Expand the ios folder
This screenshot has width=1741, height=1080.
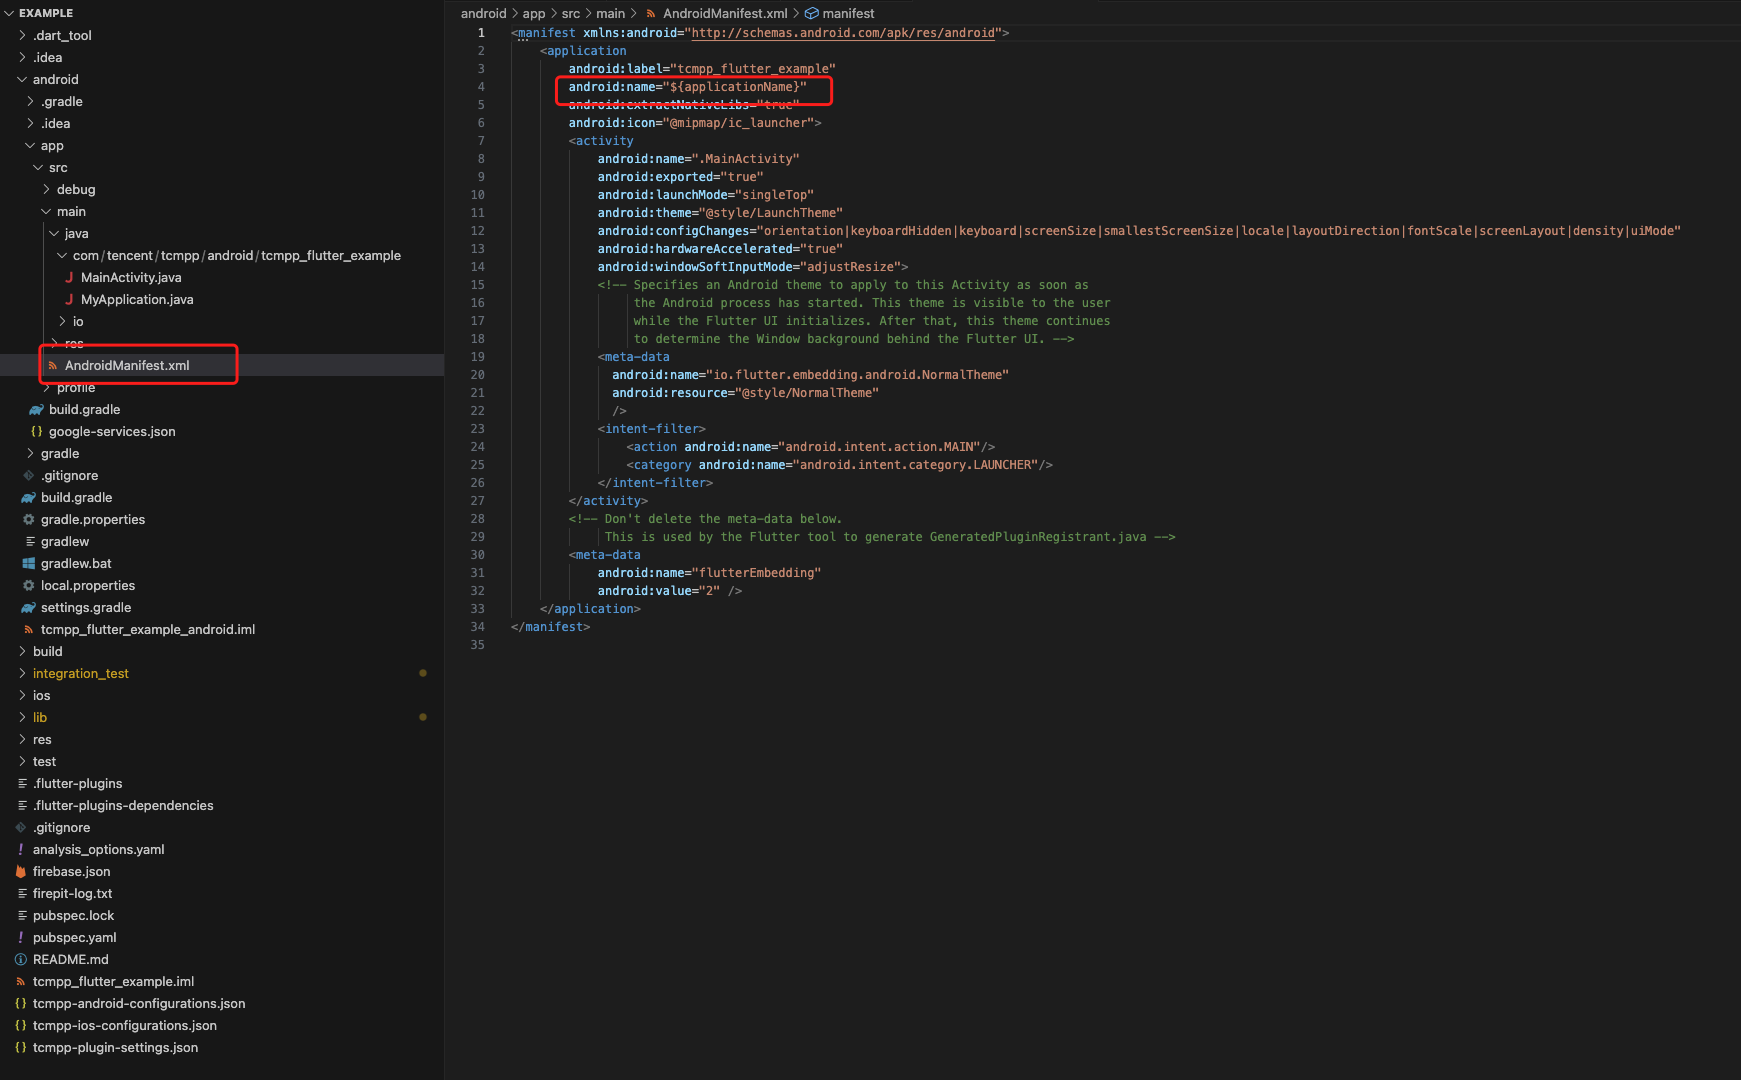tap(22, 695)
